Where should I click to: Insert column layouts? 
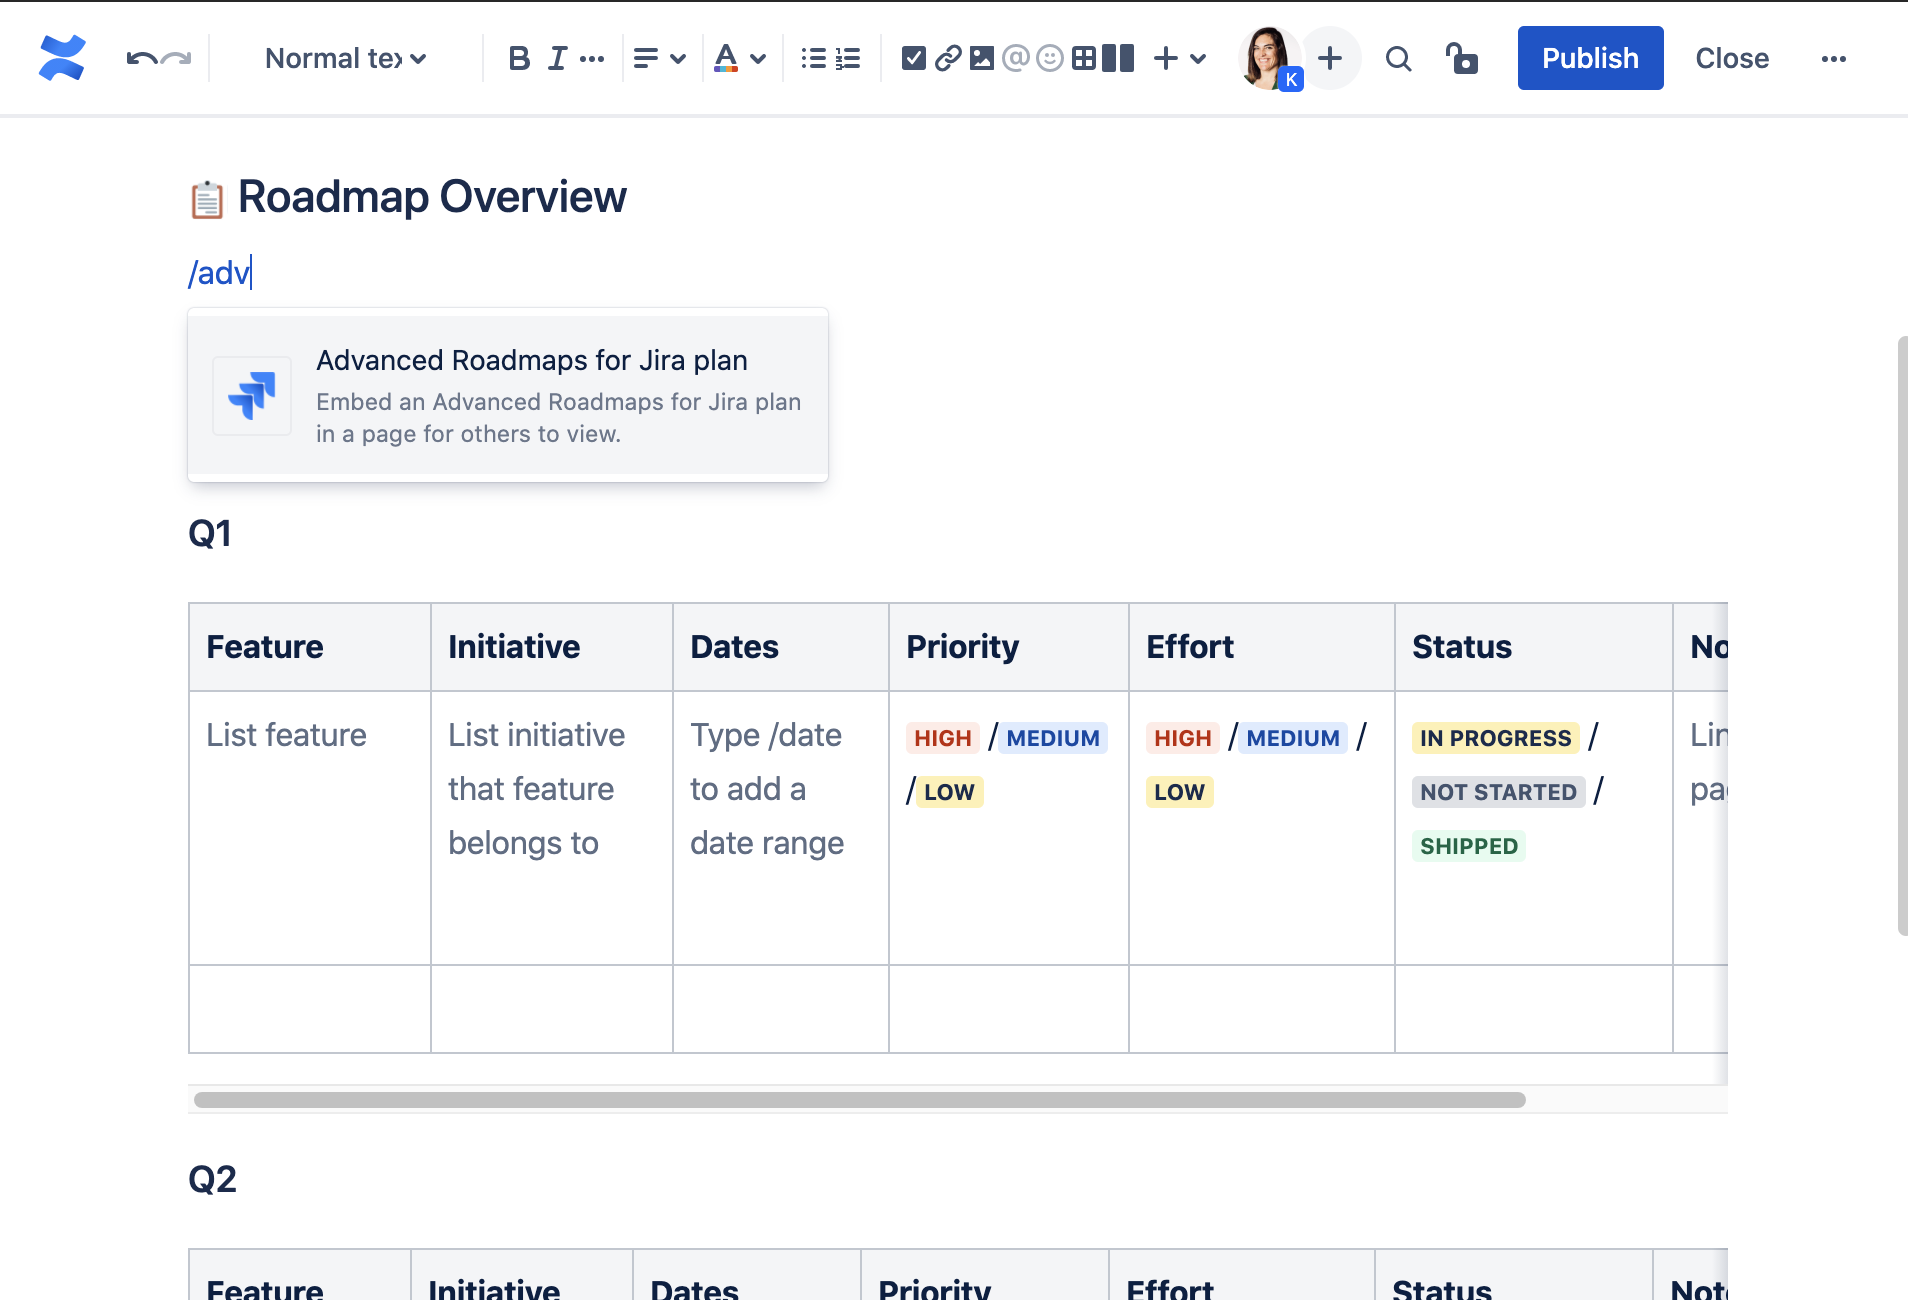click(x=1118, y=58)
